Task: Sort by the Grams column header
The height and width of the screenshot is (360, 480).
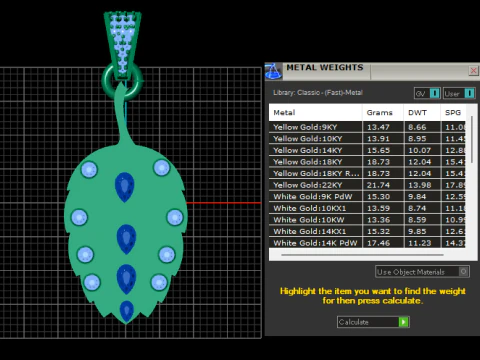Action: coord(383,113)
